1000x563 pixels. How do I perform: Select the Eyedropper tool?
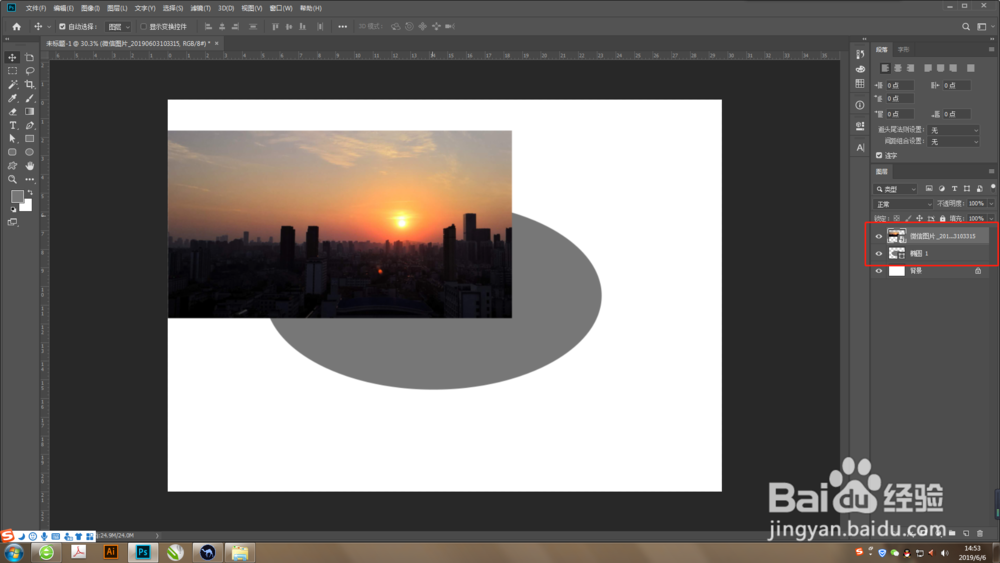[x=12, y=98]
